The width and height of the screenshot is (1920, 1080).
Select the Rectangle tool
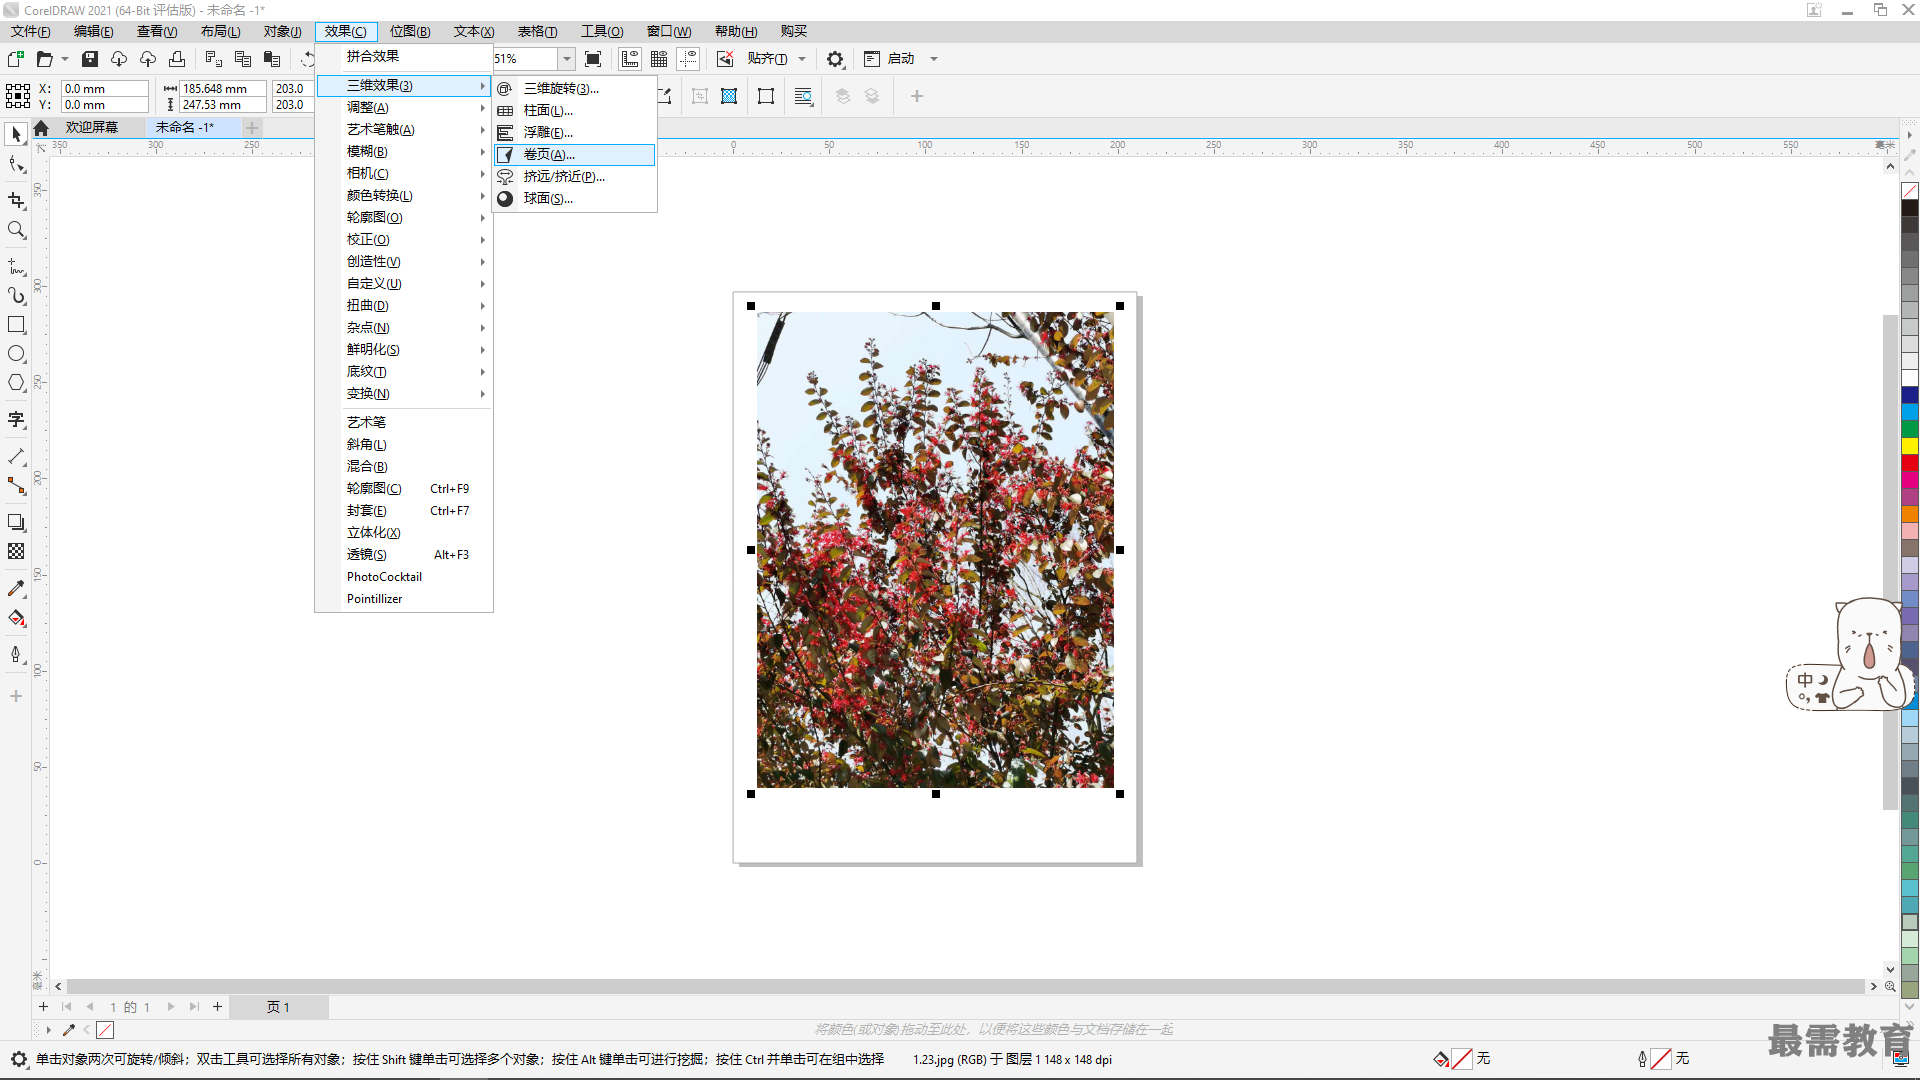pyautogui.click(x=16, y=325)
